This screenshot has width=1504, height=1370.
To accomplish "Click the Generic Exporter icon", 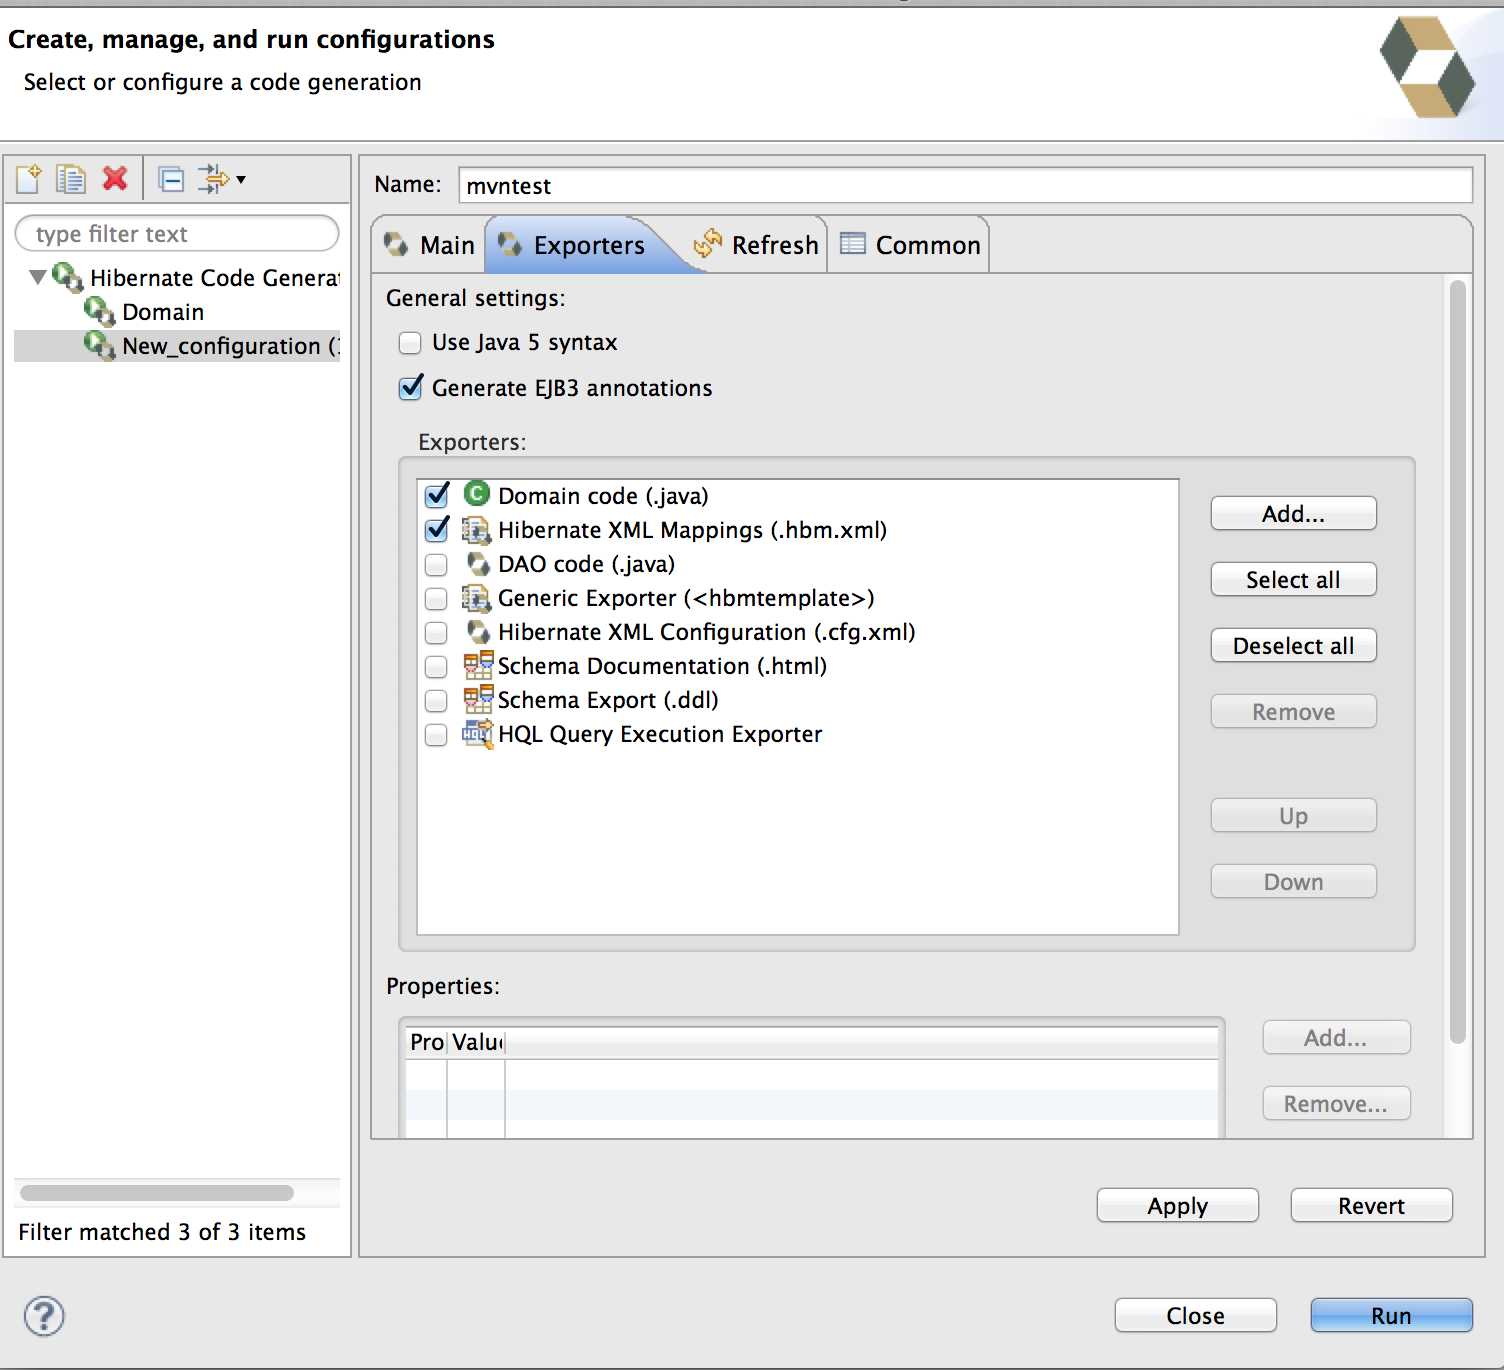I will pos(476,597).
